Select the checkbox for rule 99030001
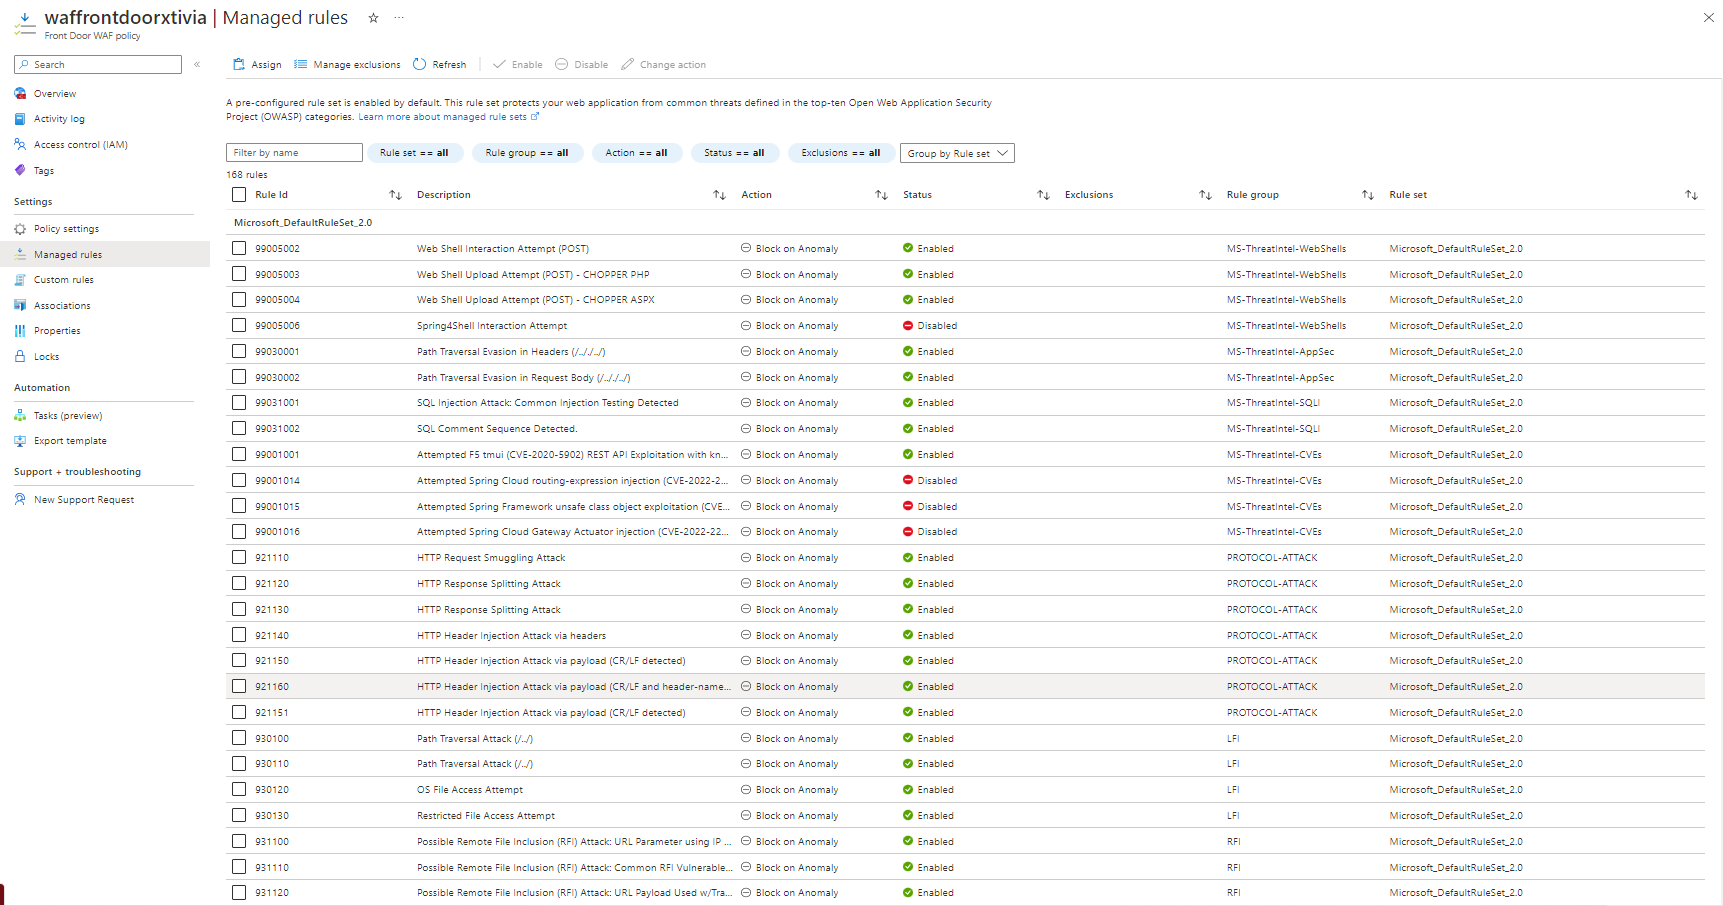This screenshot has width=1723, height=906. click(239, 351)
